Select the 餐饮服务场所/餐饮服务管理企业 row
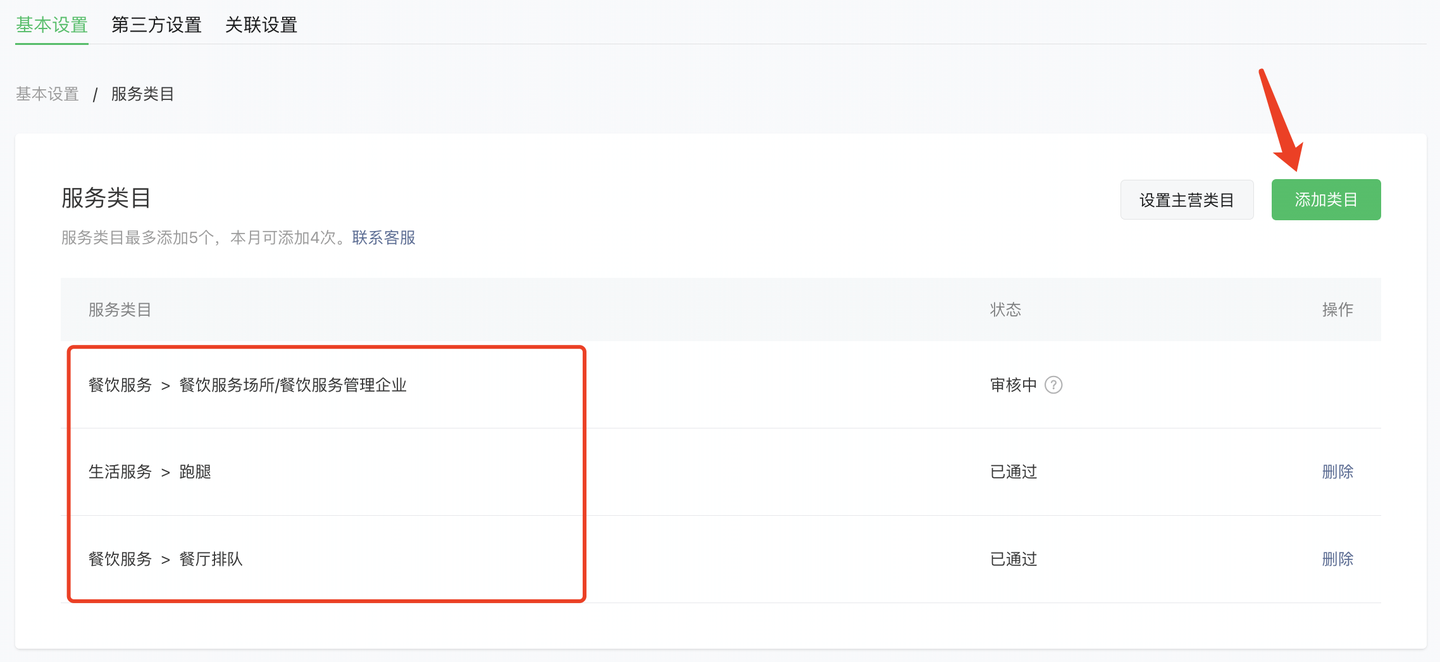Screen dimensions: 1440x662 [x=720, y=385]
